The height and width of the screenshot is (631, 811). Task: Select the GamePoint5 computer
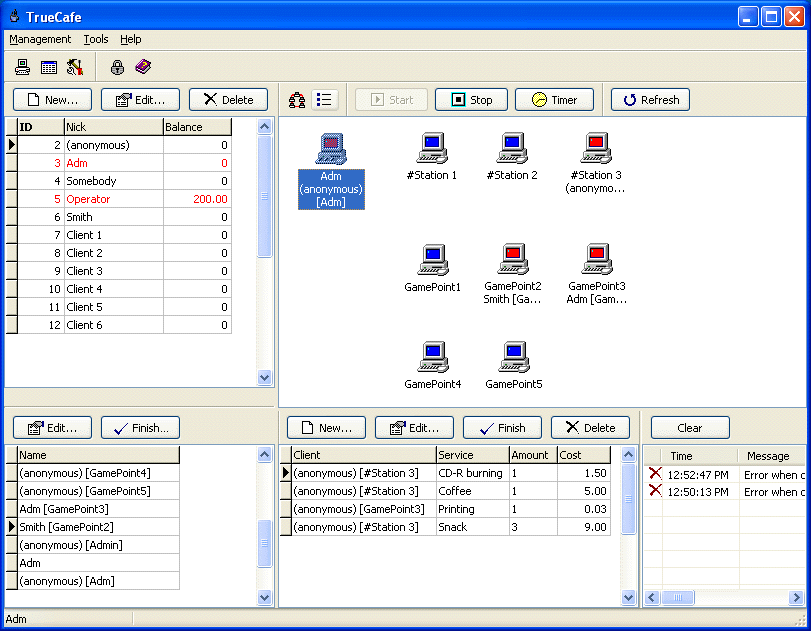tap(514, 365)
